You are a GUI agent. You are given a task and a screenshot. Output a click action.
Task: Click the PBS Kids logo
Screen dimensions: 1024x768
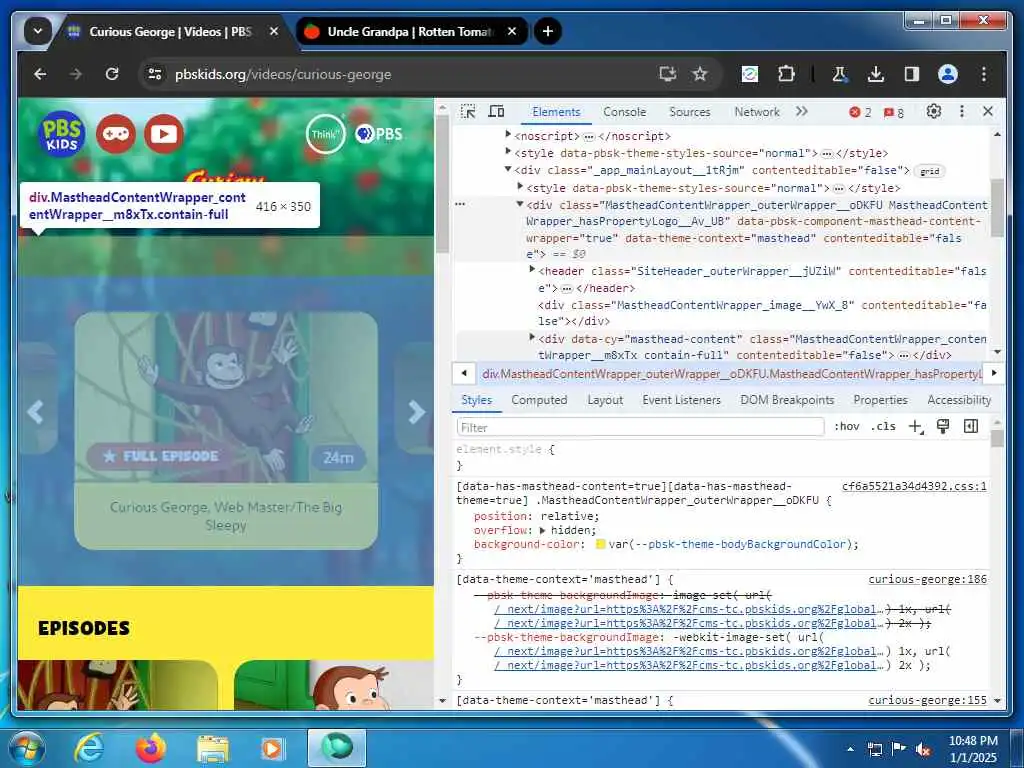(62, 134)
